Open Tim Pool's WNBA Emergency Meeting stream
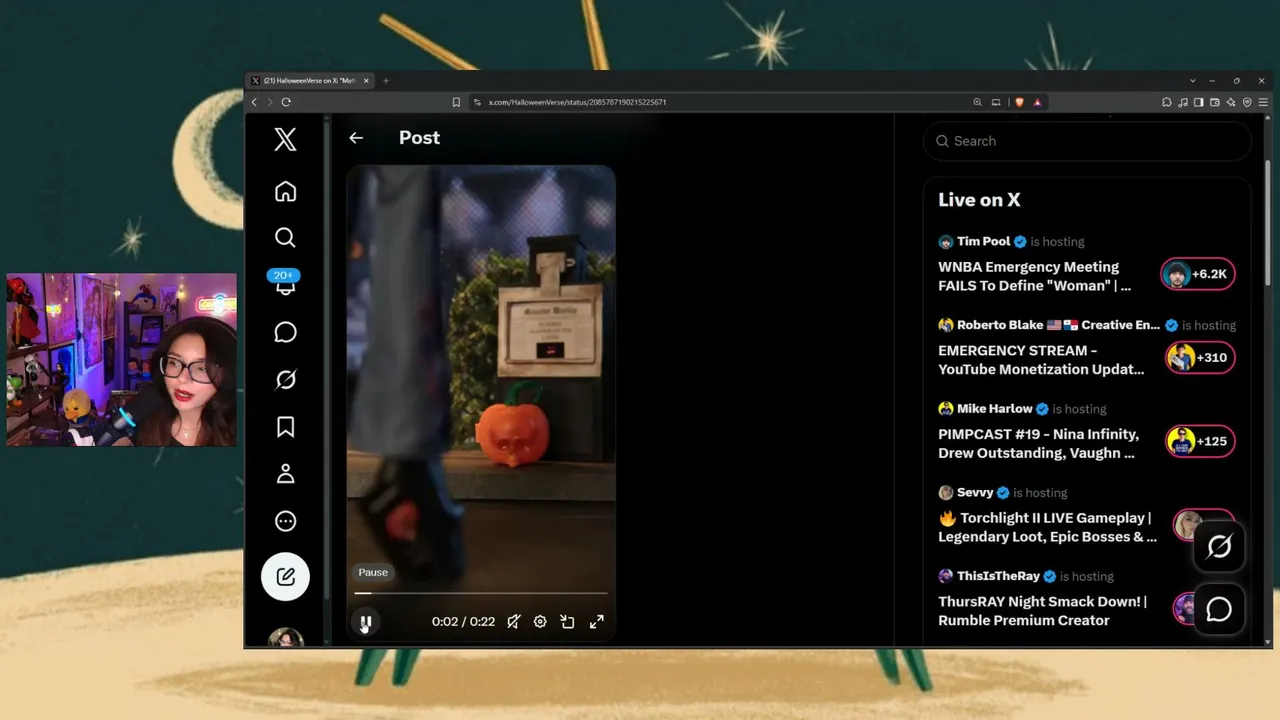The height and width of the screenshot is (720, 1280). (x=1034, y=276)
